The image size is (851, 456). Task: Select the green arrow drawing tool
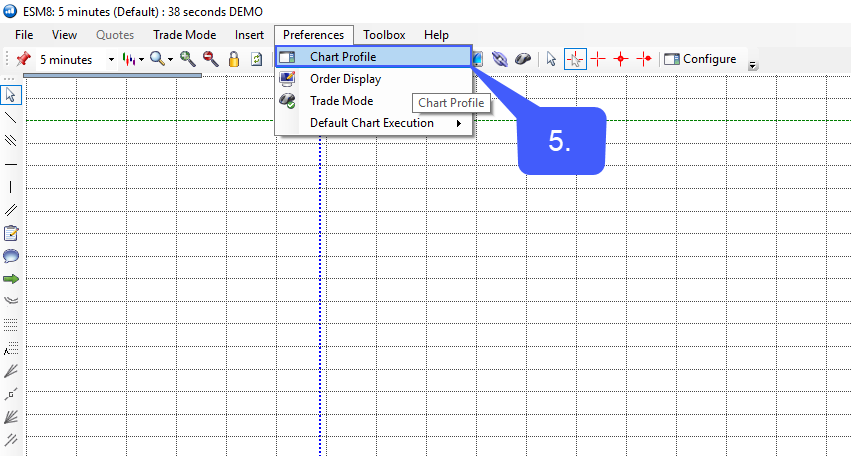coord(11,279)
